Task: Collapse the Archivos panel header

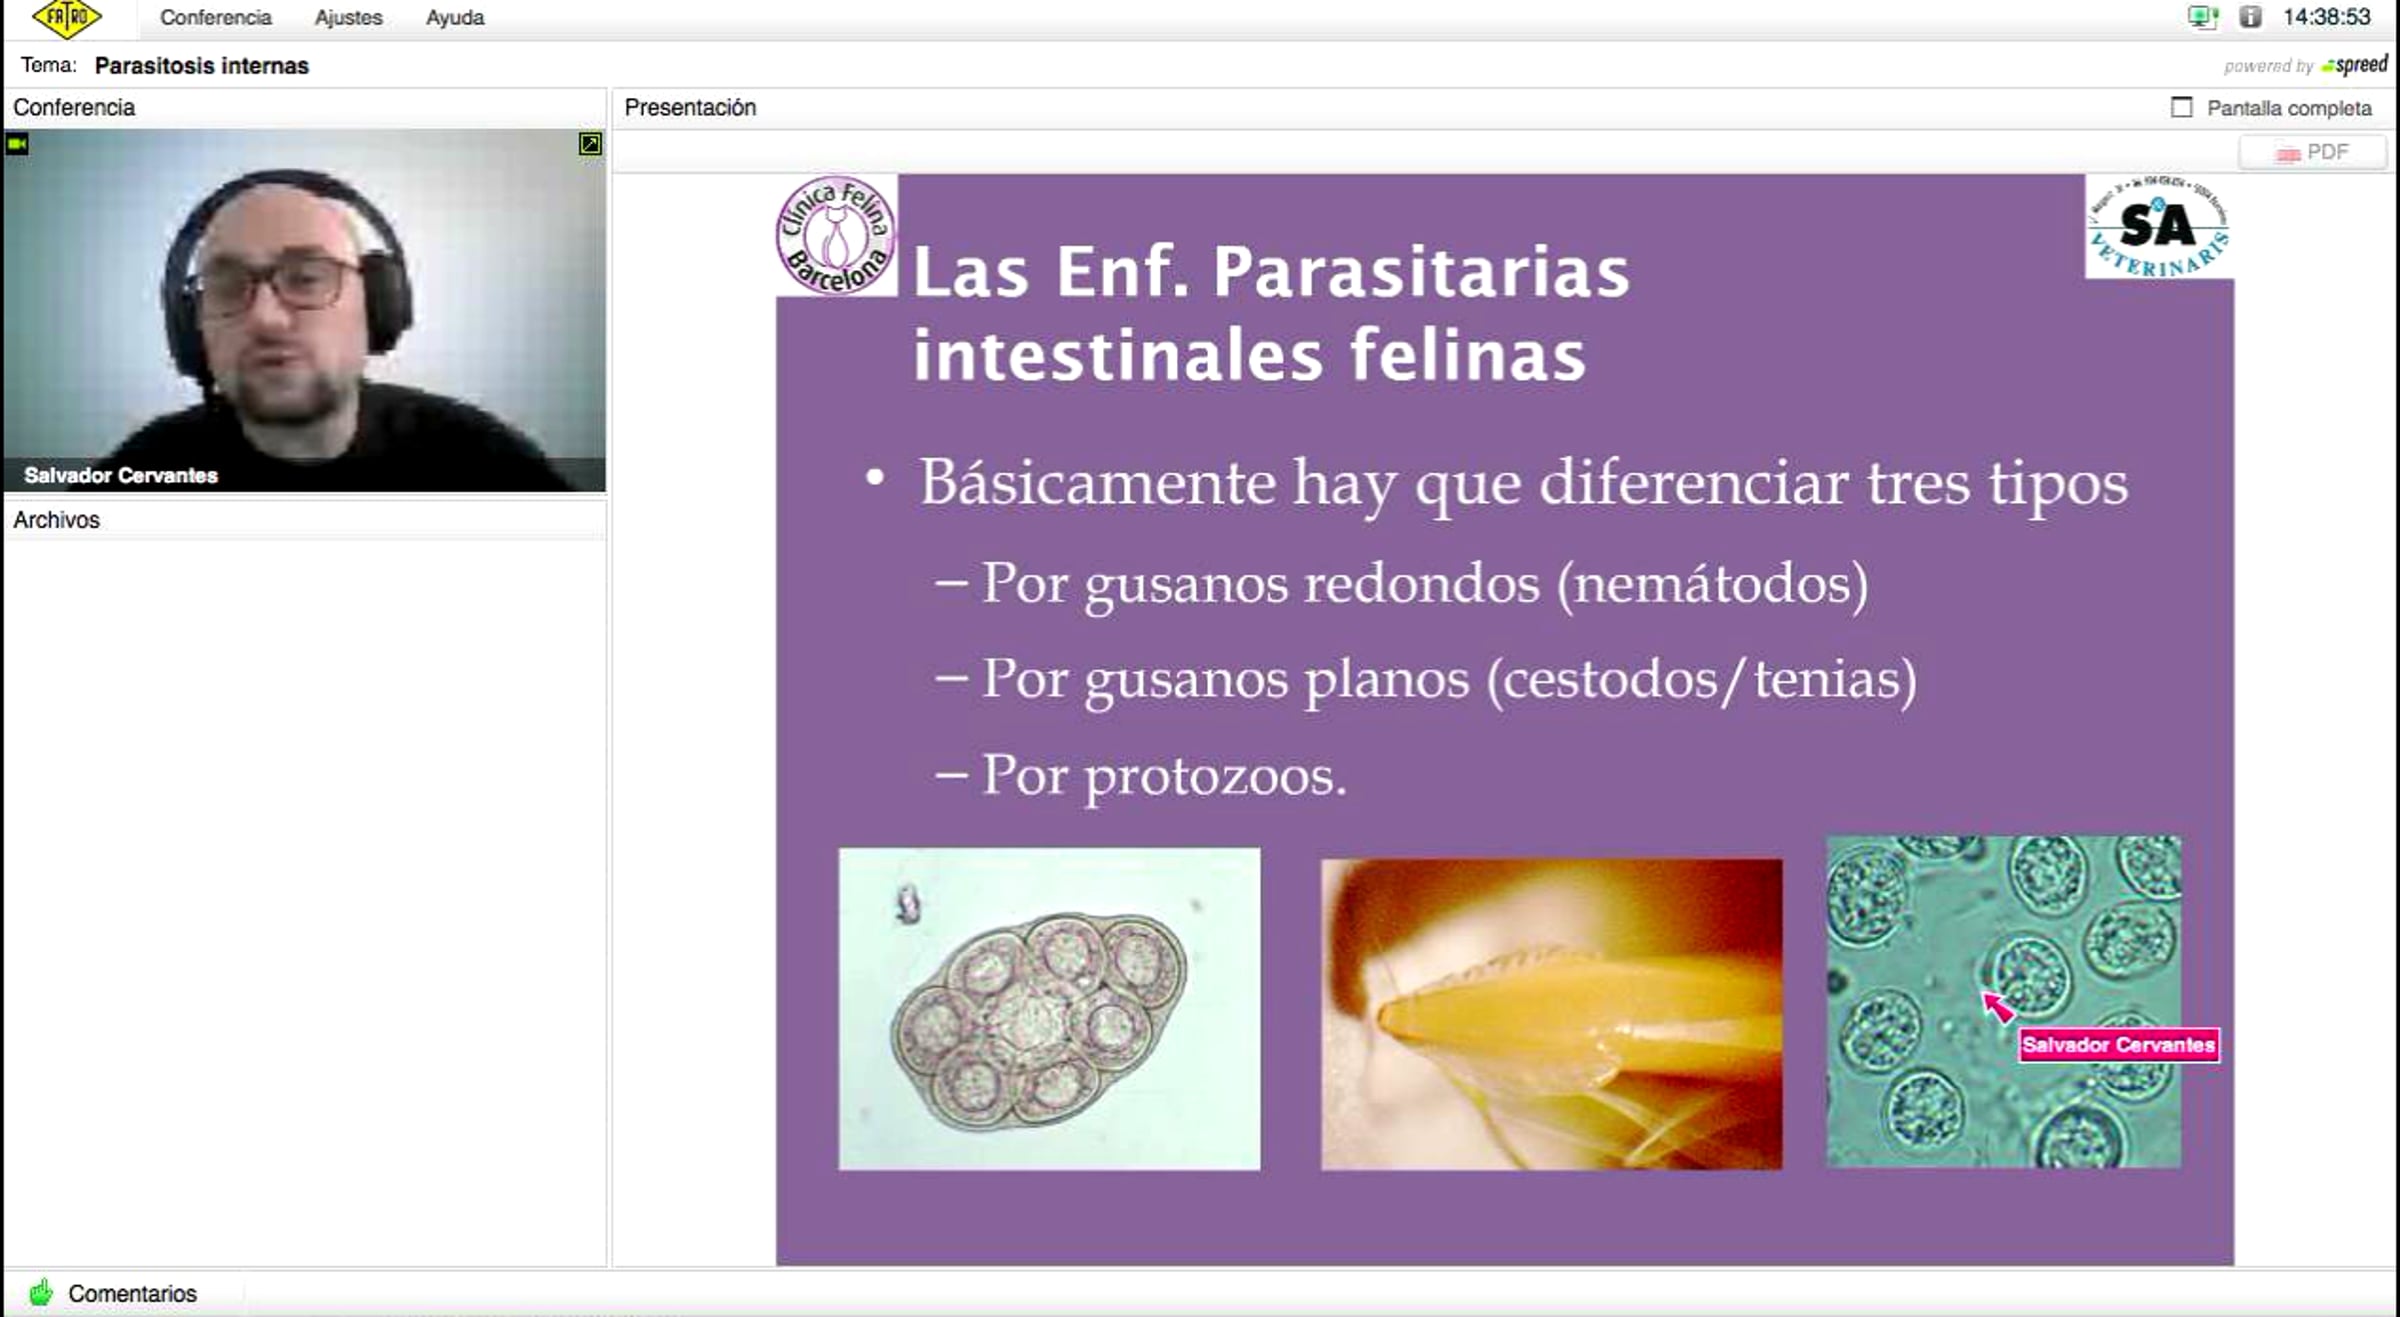Action: pyautogui.click(x=57, y=520)
